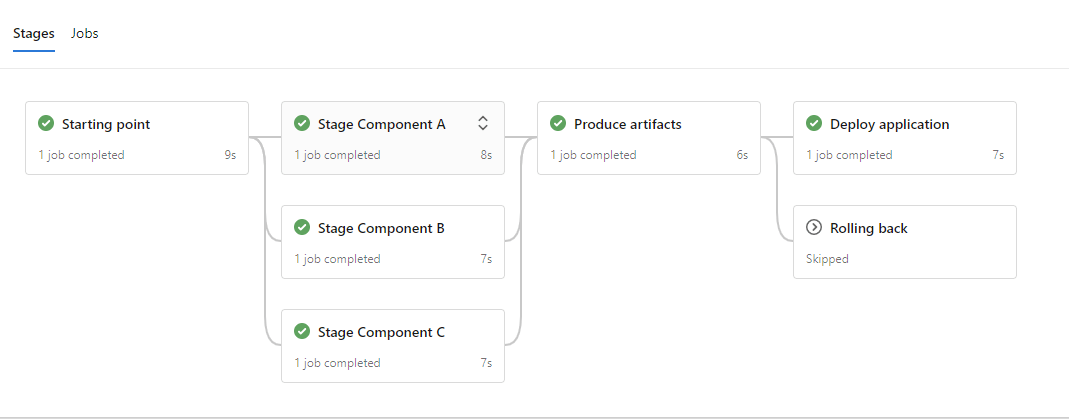Click Deploy application success checkmark icon
Image resolution: width=1069 pixels, height=419 pixels.
[813, 124]
